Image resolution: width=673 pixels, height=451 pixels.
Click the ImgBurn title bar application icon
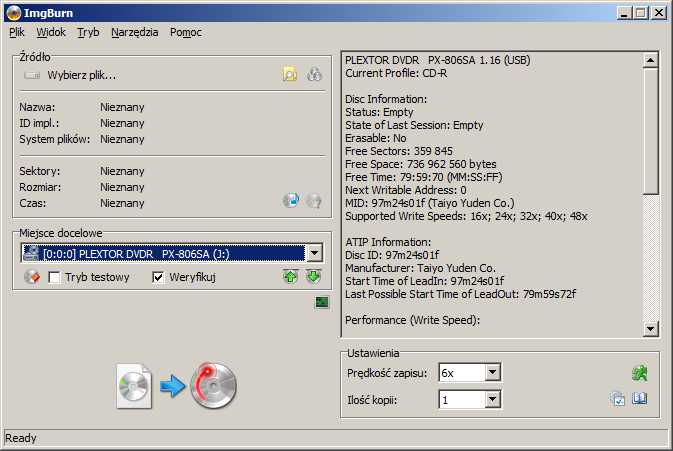pyautogui.click(x=14, y=13)
